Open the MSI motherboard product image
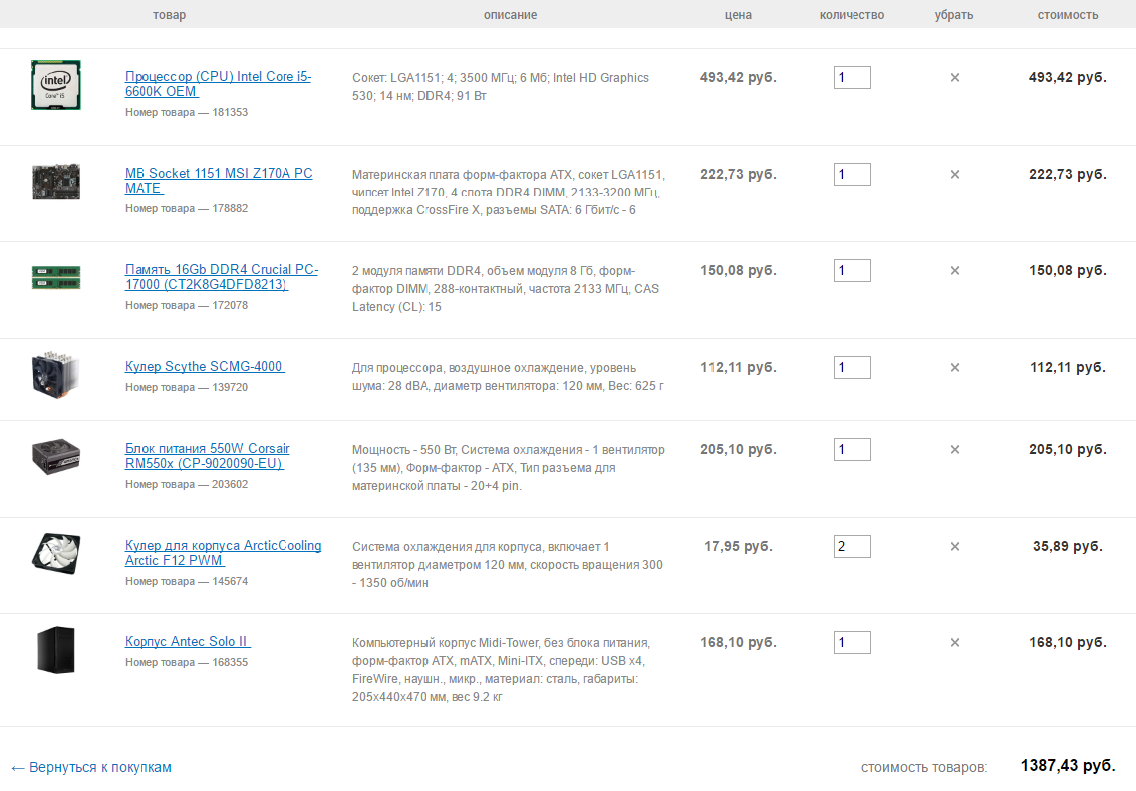 point(56,181)
